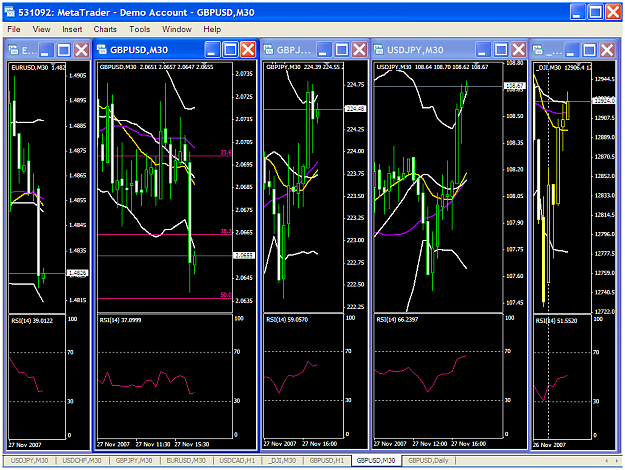
Task: Click the chart icon in EURUSD window title
Action: tap(14, 50)
